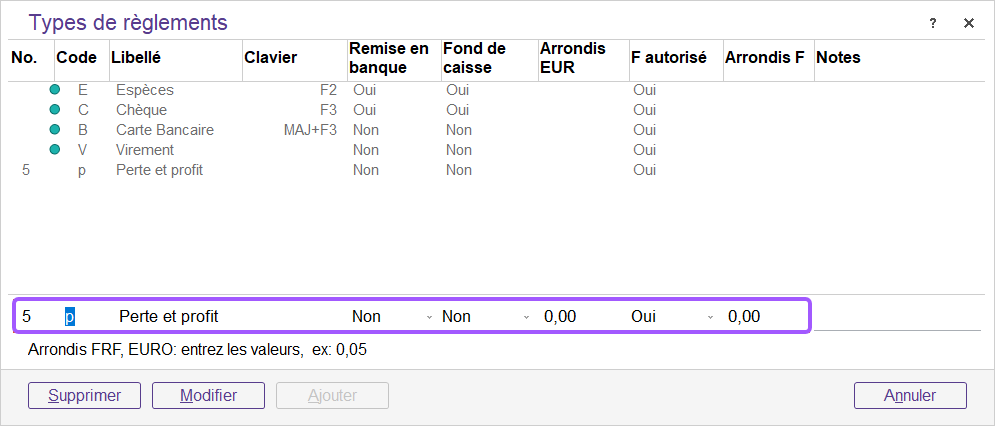Sort by the Libellé column header
This screenshot has width=995, height=426.
136,58
